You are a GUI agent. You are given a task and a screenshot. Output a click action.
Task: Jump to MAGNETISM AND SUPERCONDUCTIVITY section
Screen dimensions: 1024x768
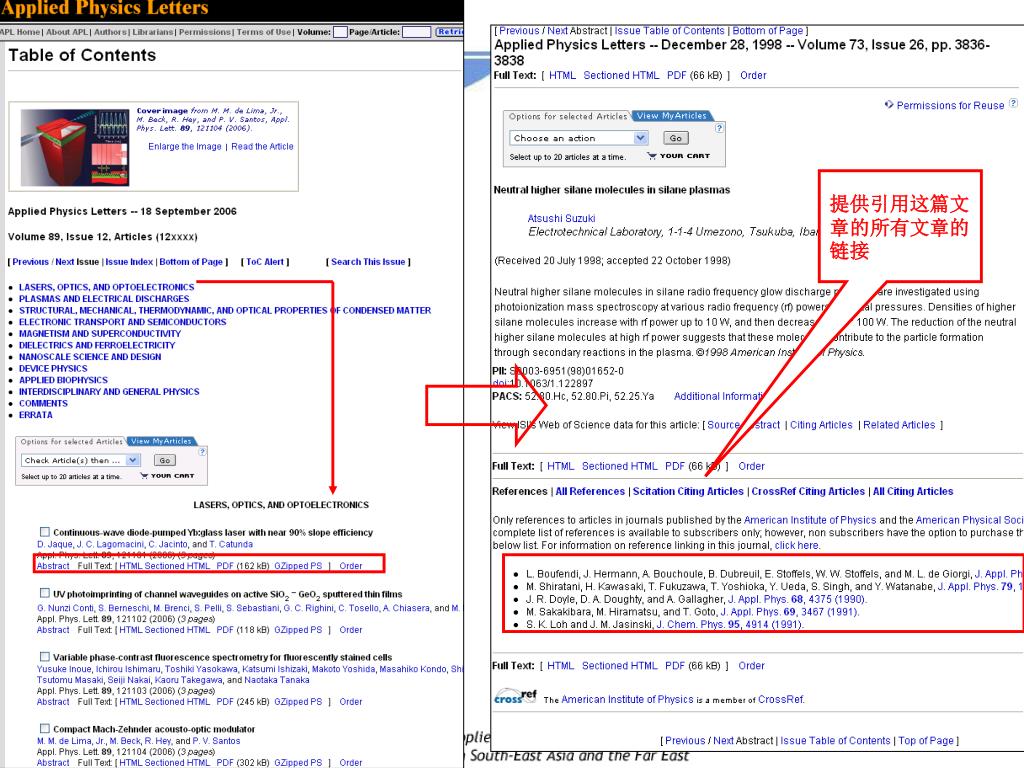[100, 333]
